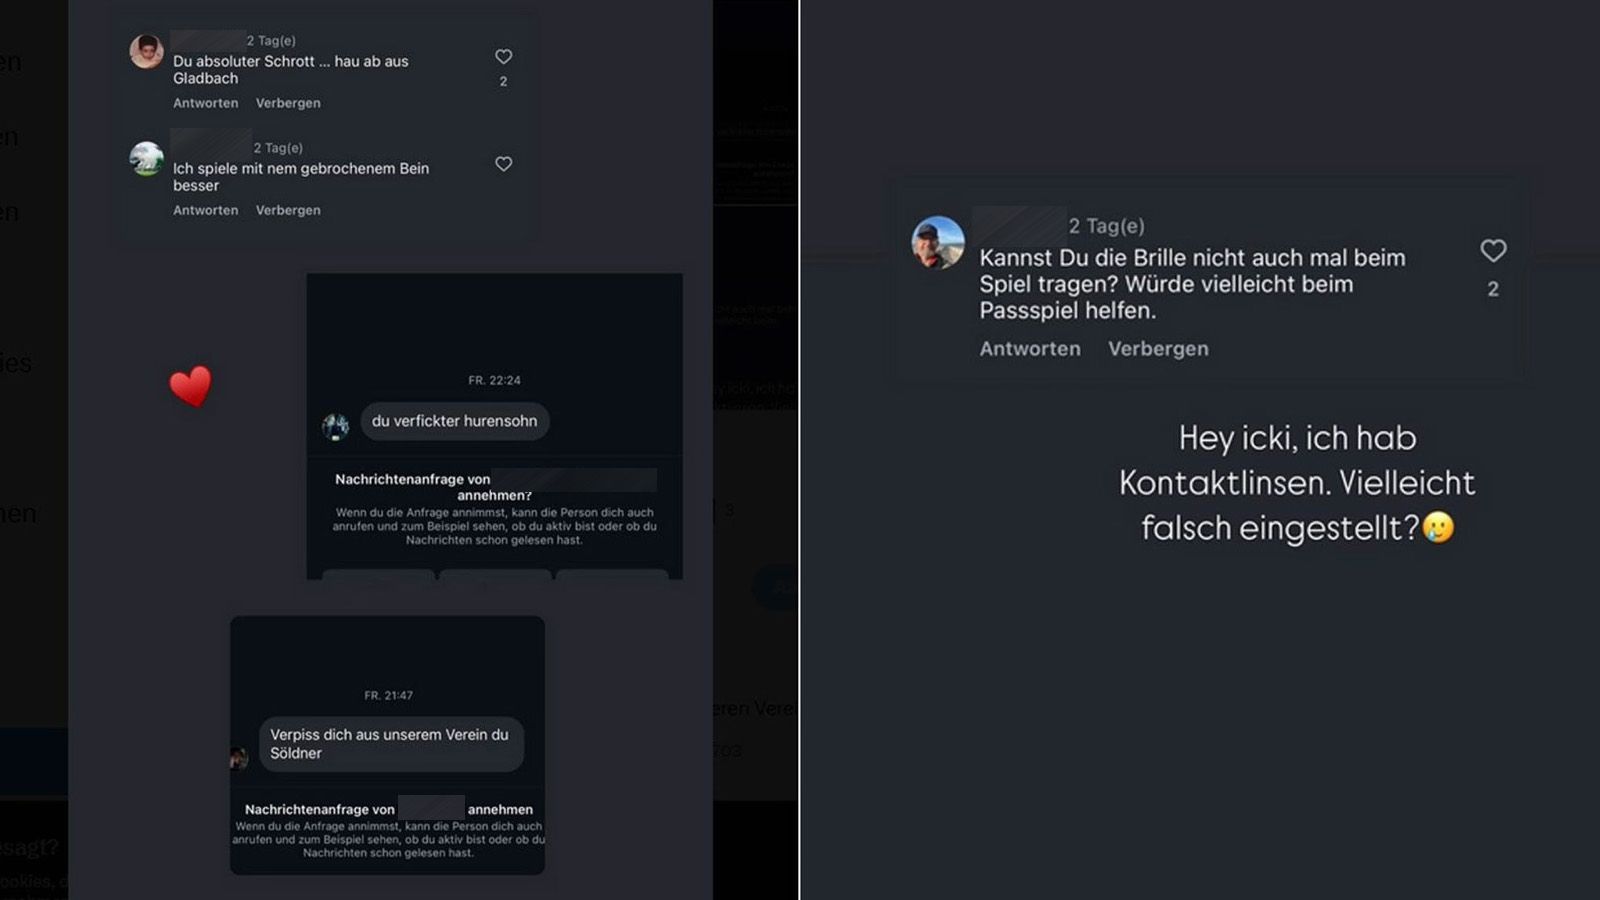Click Antworten under "gebrochenem Bein" comment

click(205, 210)
